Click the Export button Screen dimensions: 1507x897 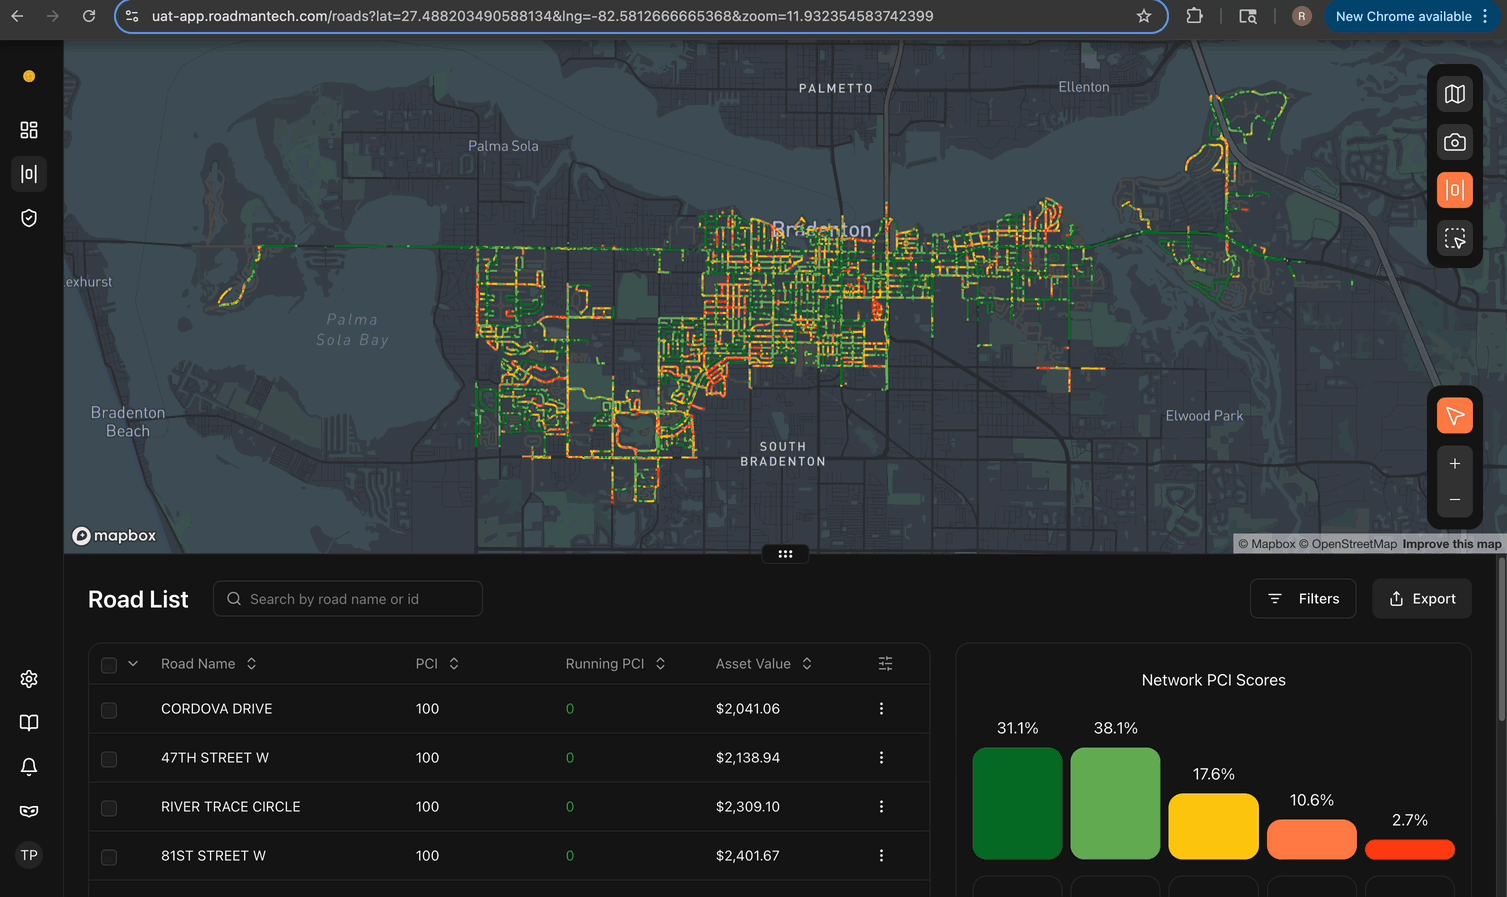[1421, 599]
